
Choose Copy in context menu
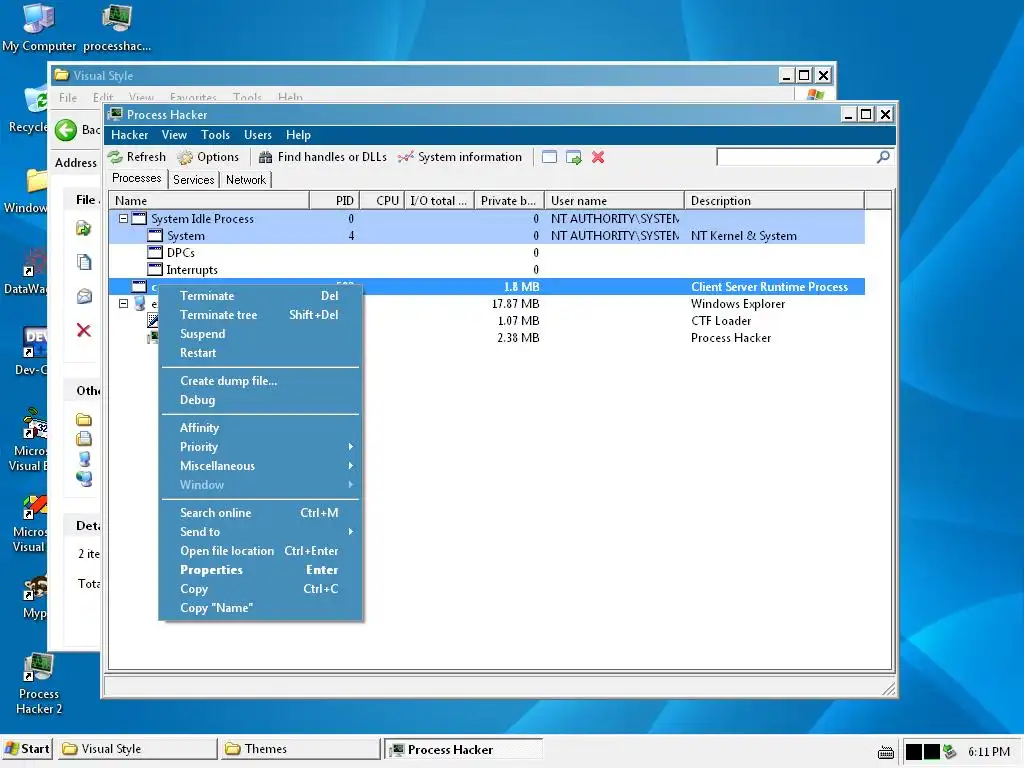click(x=260, y=588)
